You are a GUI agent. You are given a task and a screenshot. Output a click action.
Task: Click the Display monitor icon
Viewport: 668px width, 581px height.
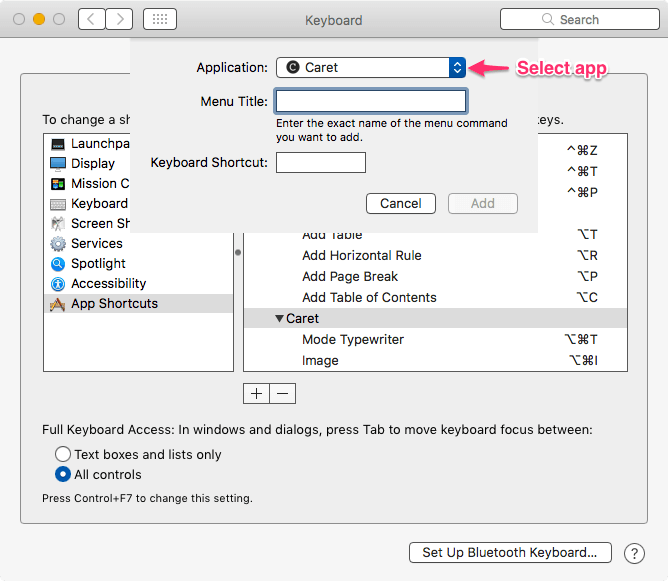point(58,164)
